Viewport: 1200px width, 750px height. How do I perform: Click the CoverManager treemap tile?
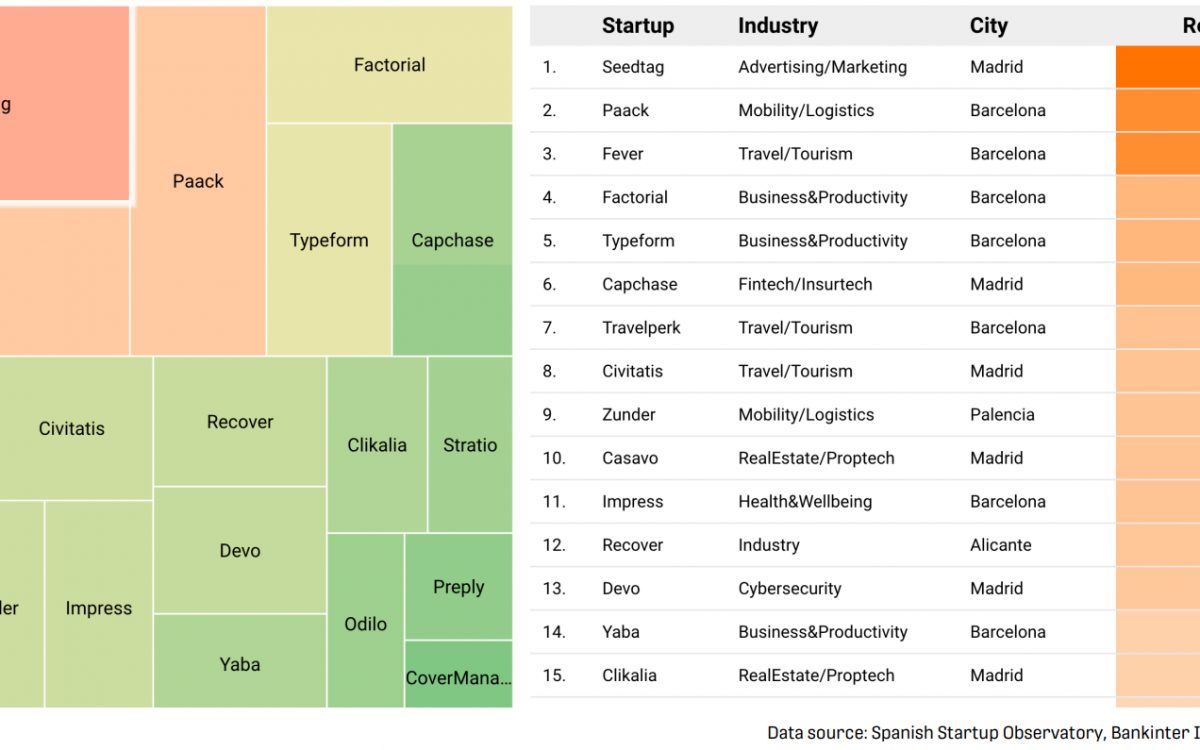pyautogui.click(x=458, y=676)
